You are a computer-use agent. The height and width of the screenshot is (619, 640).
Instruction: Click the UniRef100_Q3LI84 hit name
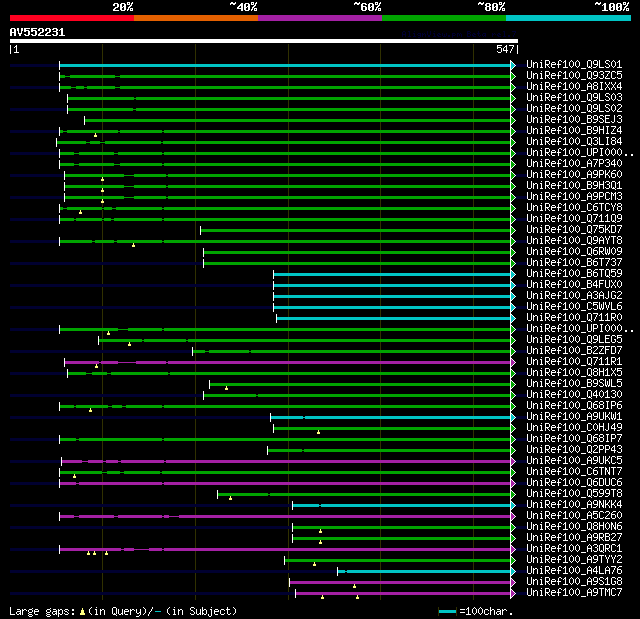574,142
